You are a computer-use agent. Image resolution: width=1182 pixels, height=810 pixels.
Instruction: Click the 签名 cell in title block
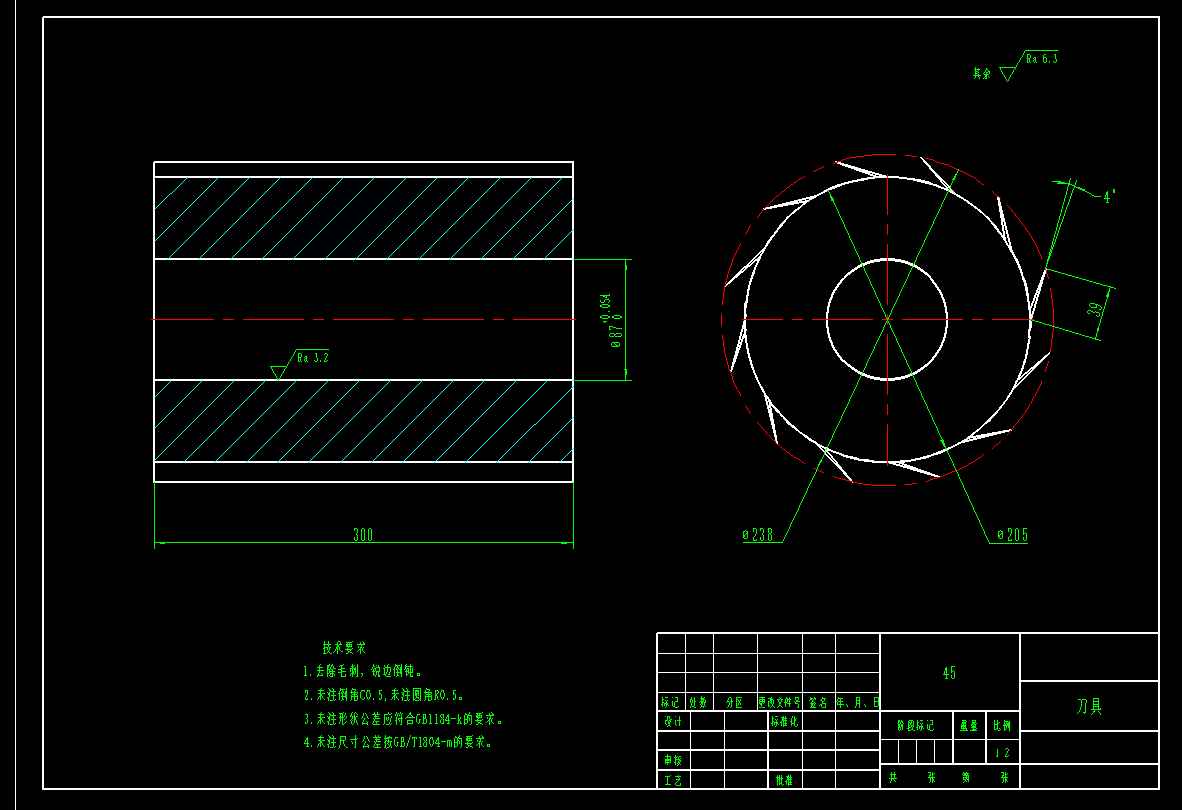click(x=818, y=702)
